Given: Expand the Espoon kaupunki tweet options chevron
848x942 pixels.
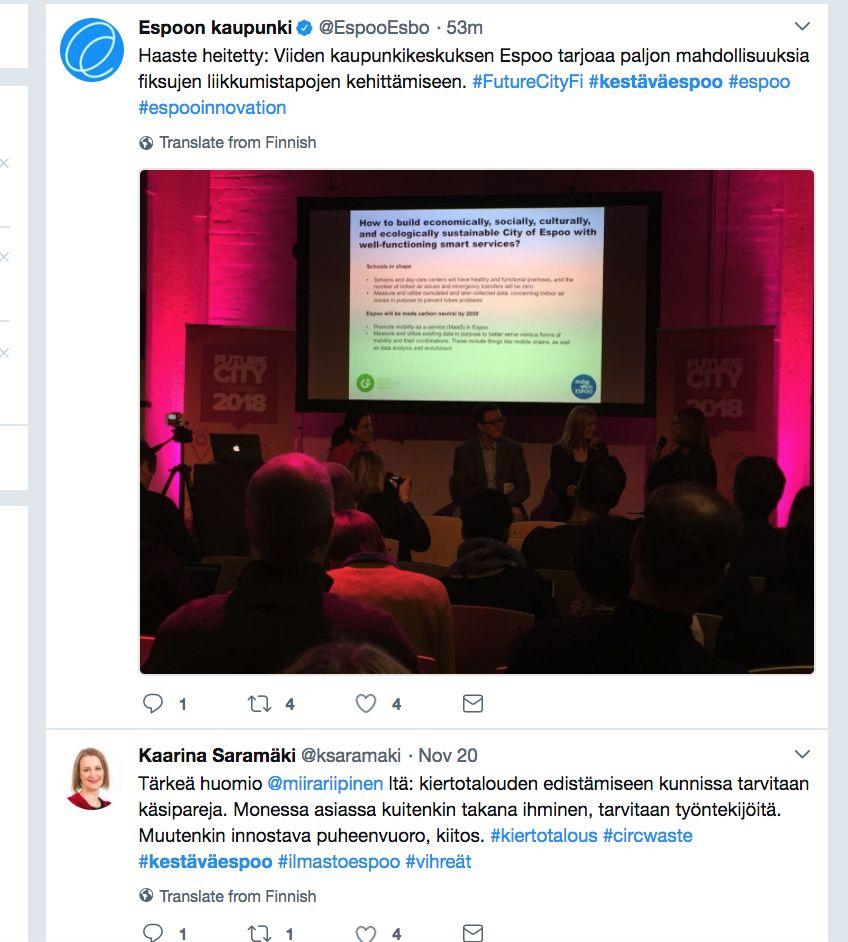Looking at the screenshot, I should (x=802, y=26).
